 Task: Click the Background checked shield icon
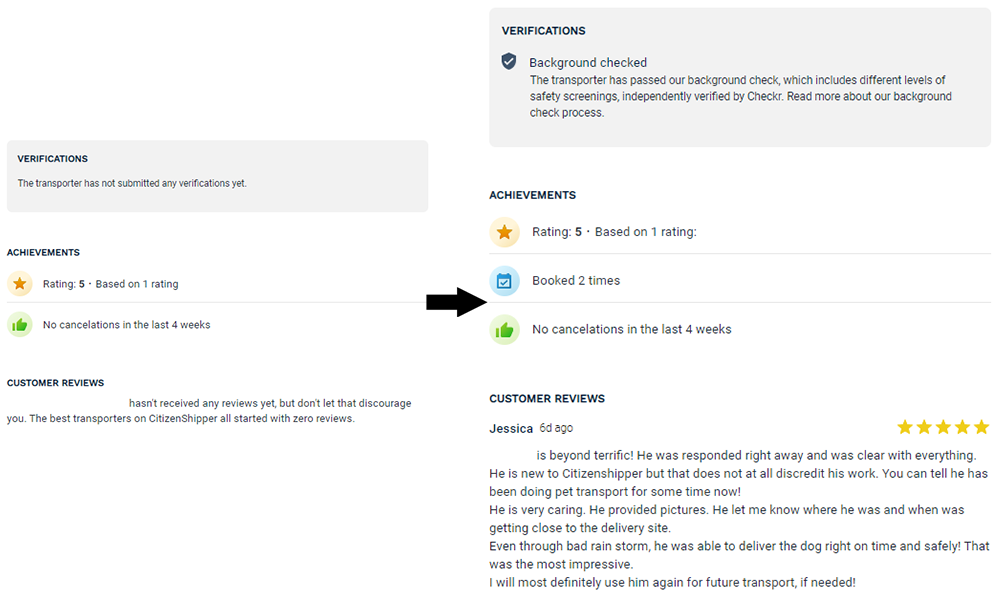coord(508,61)
